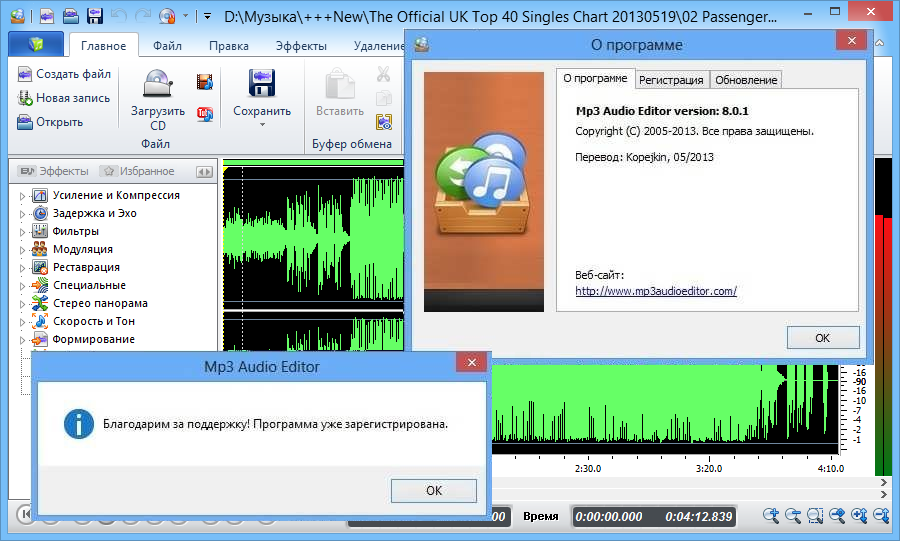The height and width of the screenshot is (541, 900).
Task: Select the Эффекты panel tab
Action: coord(53,171)
